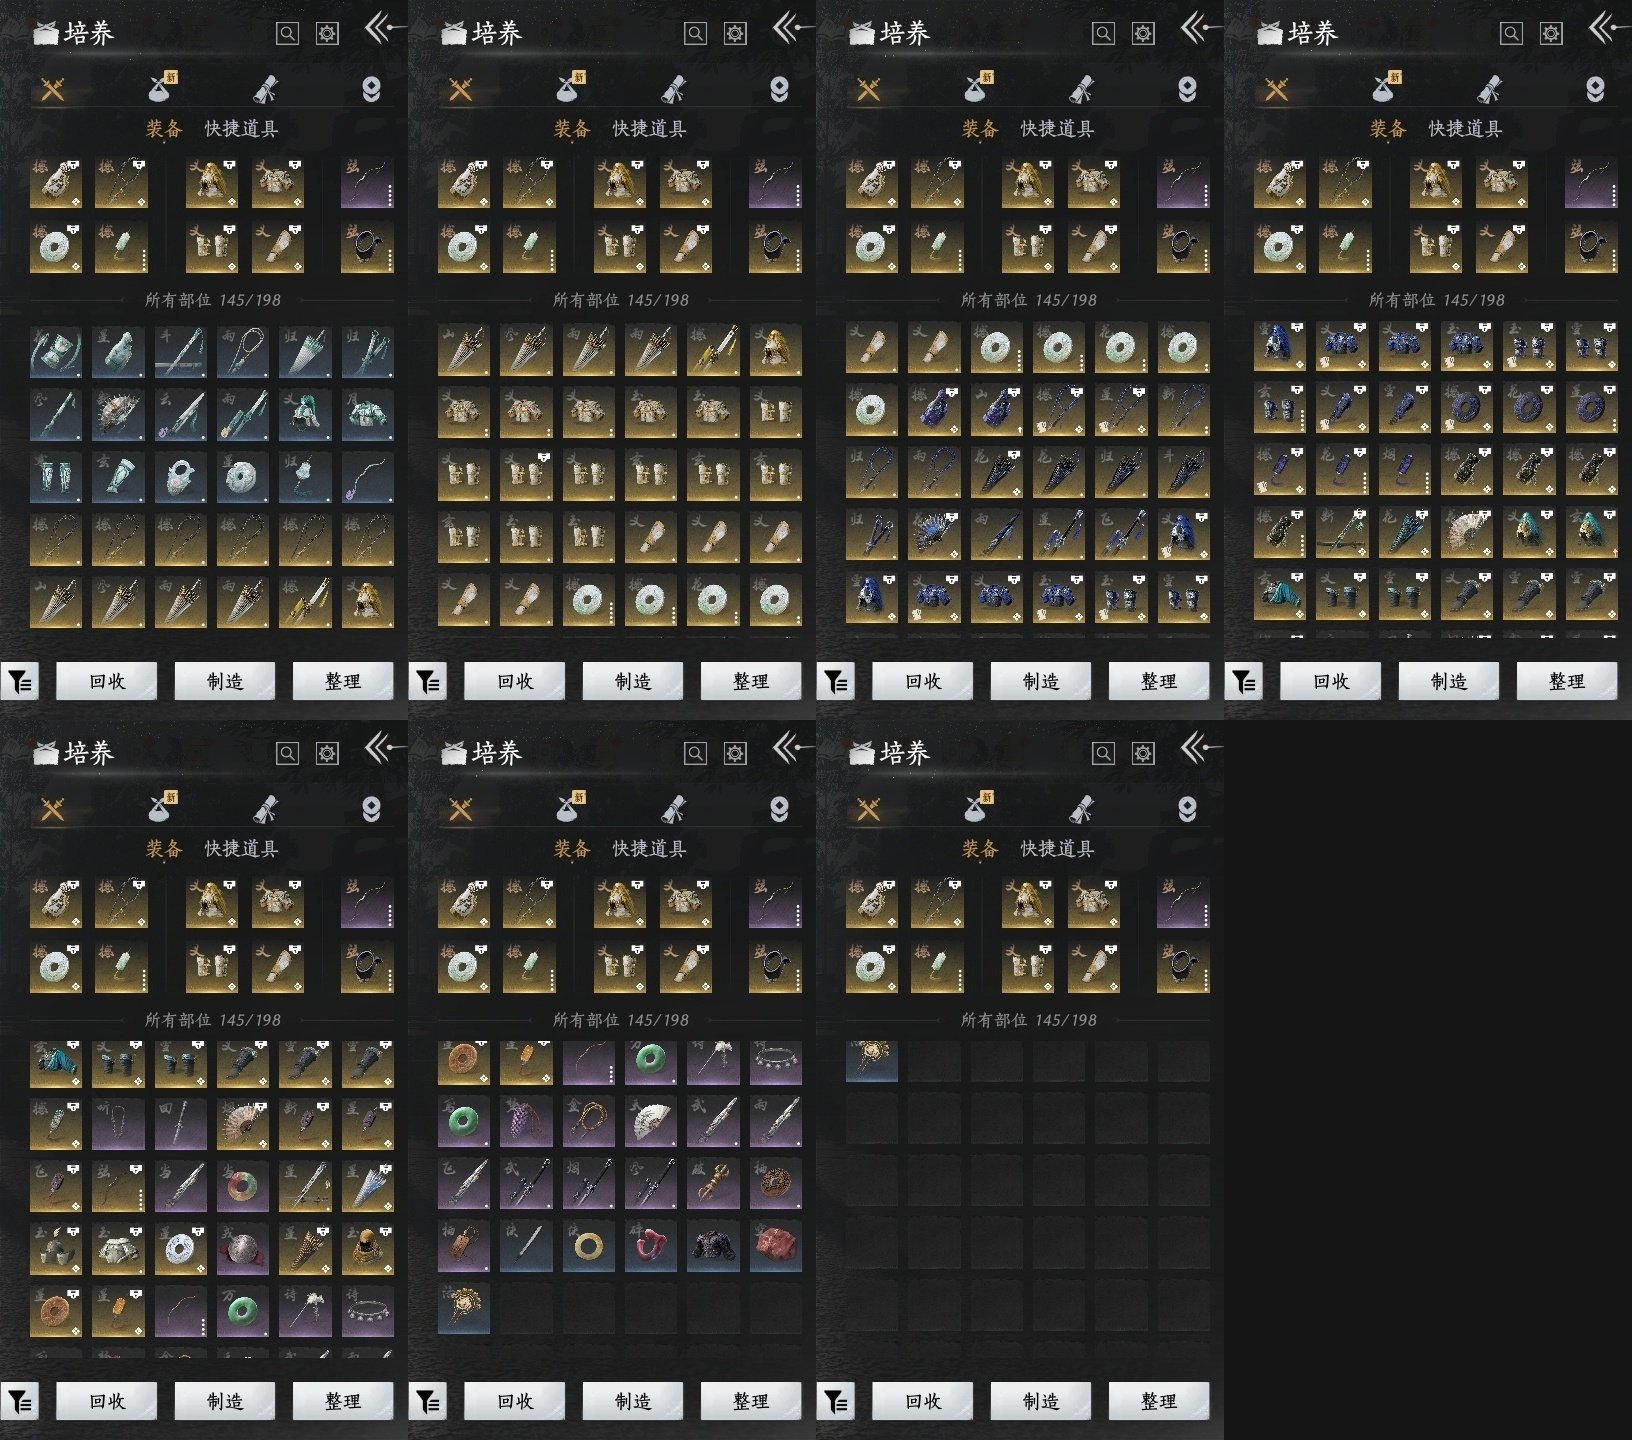
Task: Select the red magatama-shaped item
Action: [651, 1246]
